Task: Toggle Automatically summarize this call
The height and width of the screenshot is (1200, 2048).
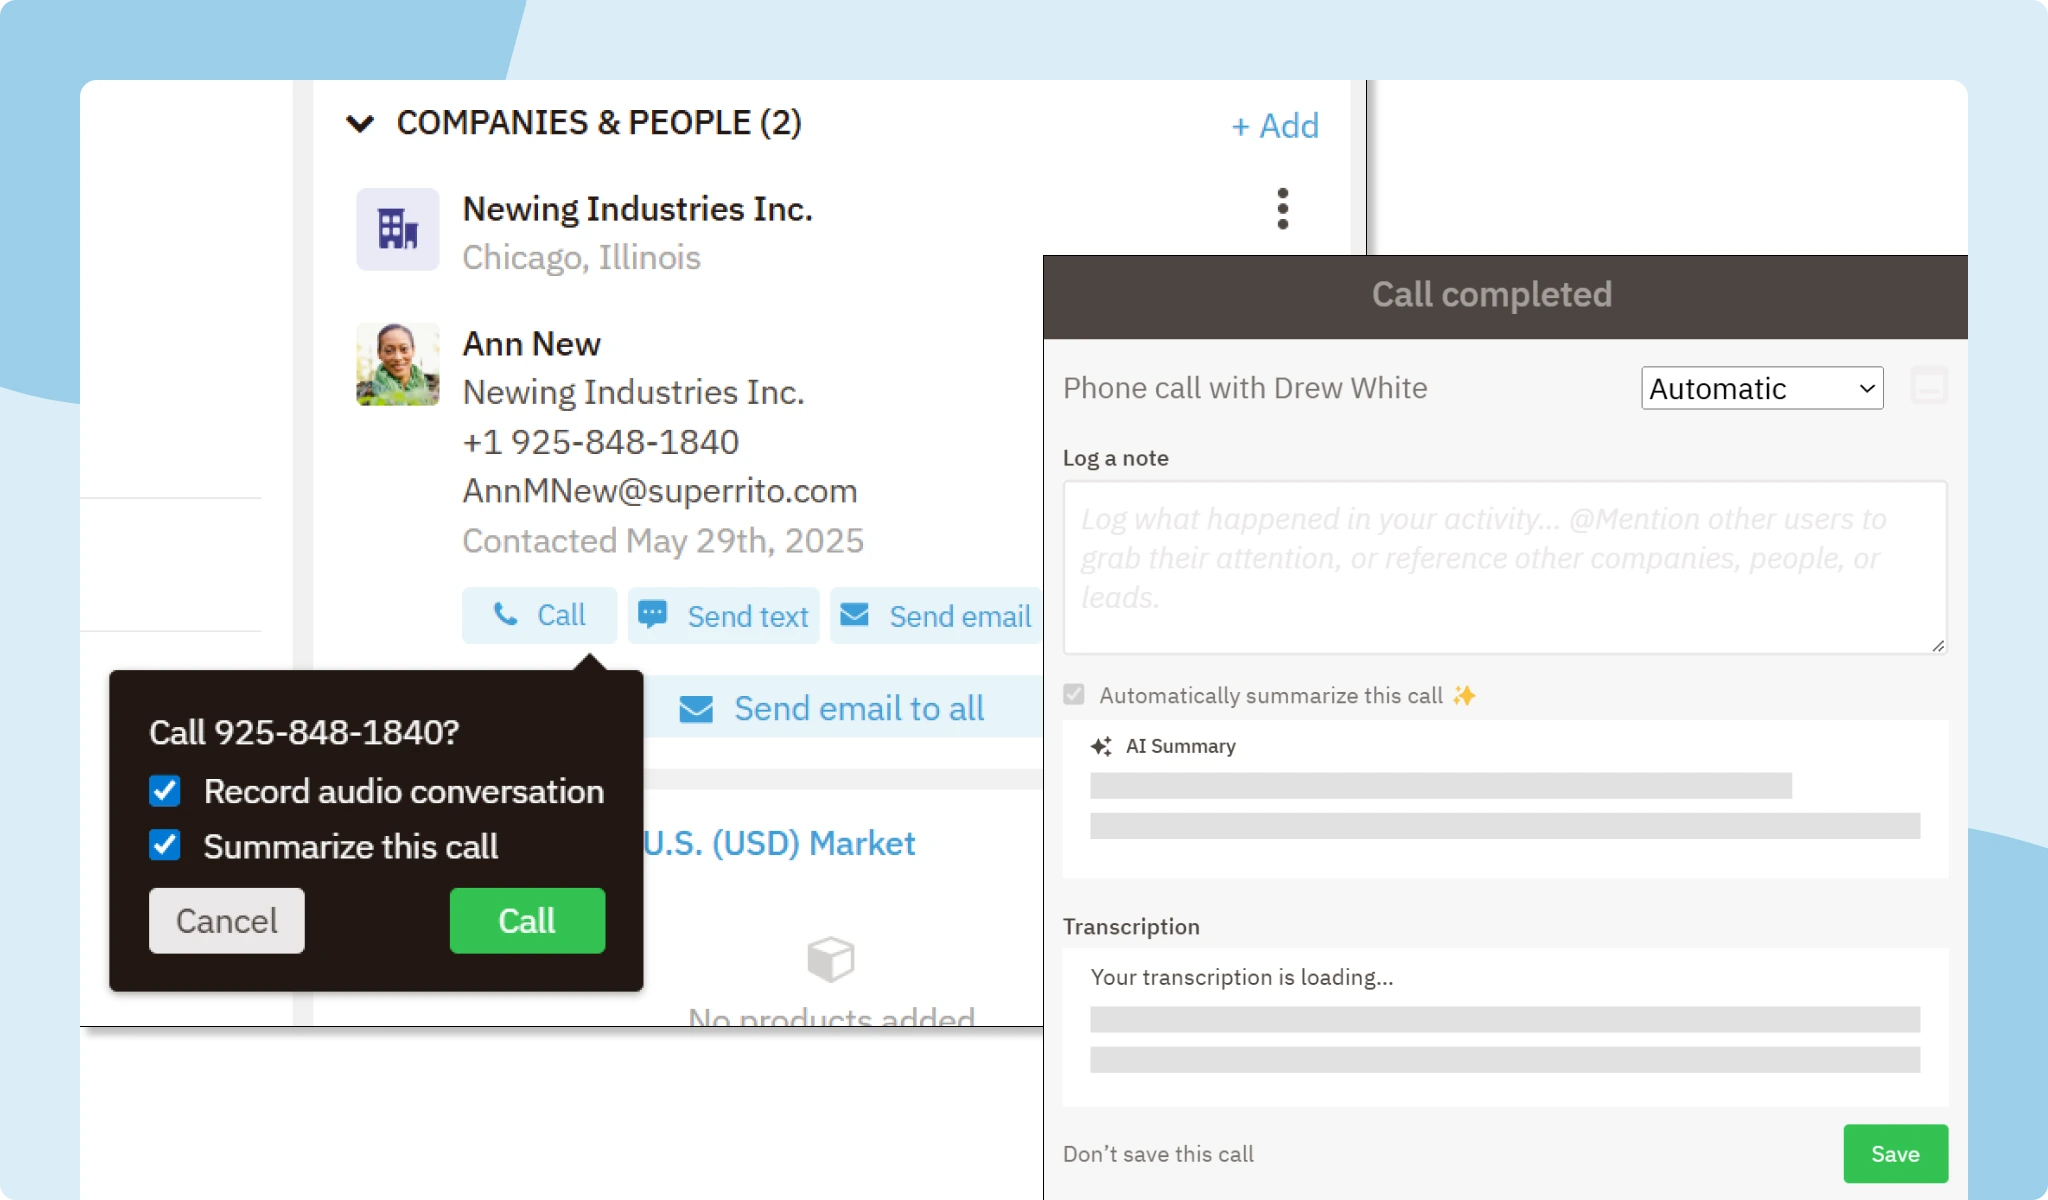Action: tap(1074, 694)
